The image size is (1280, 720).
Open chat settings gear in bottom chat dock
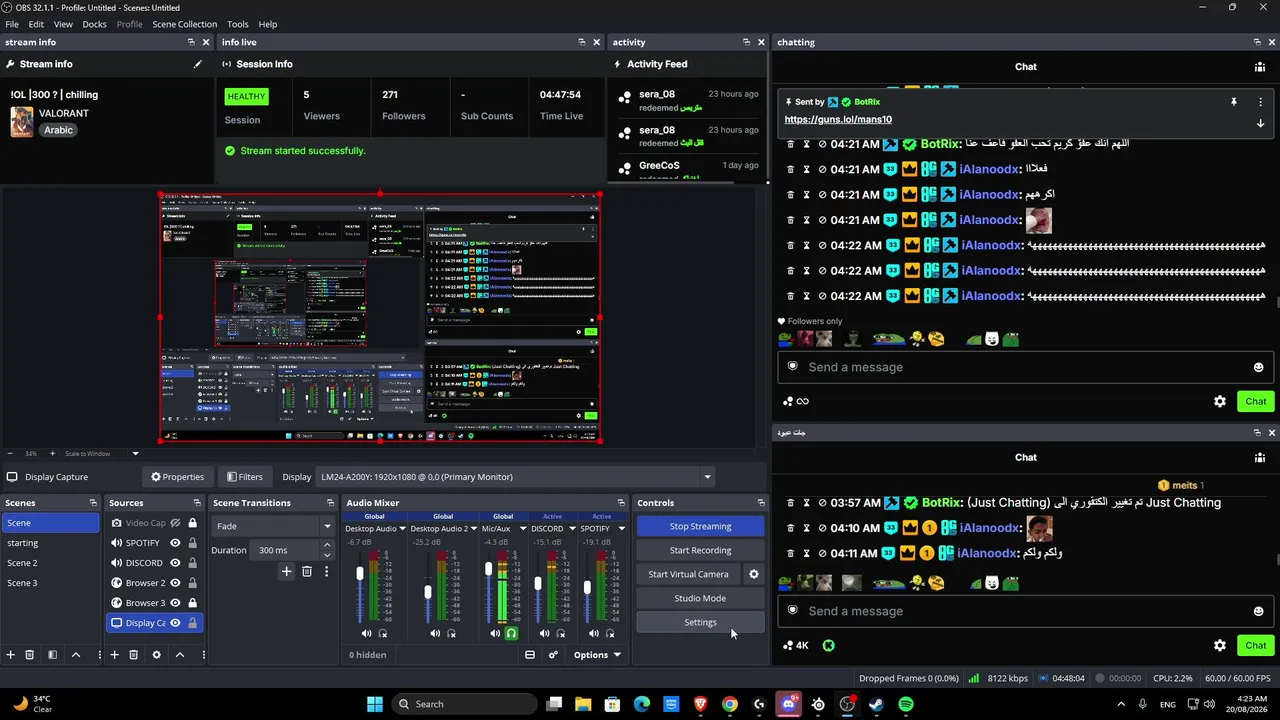[1220, 645]
